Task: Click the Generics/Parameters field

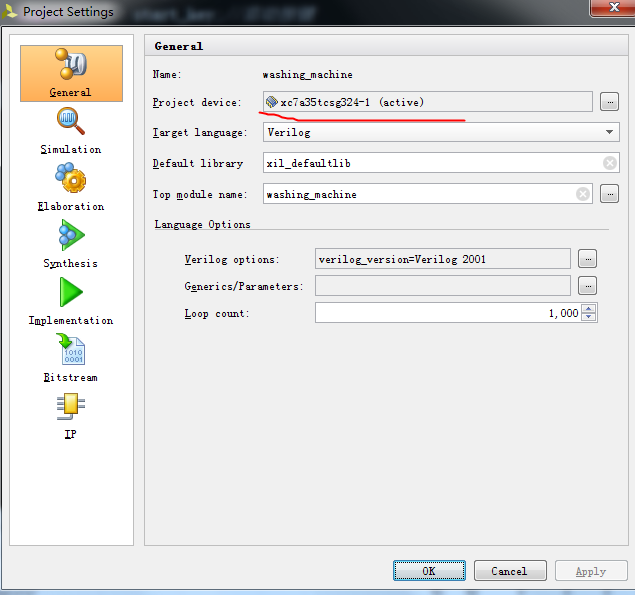Action: (443, 286)
